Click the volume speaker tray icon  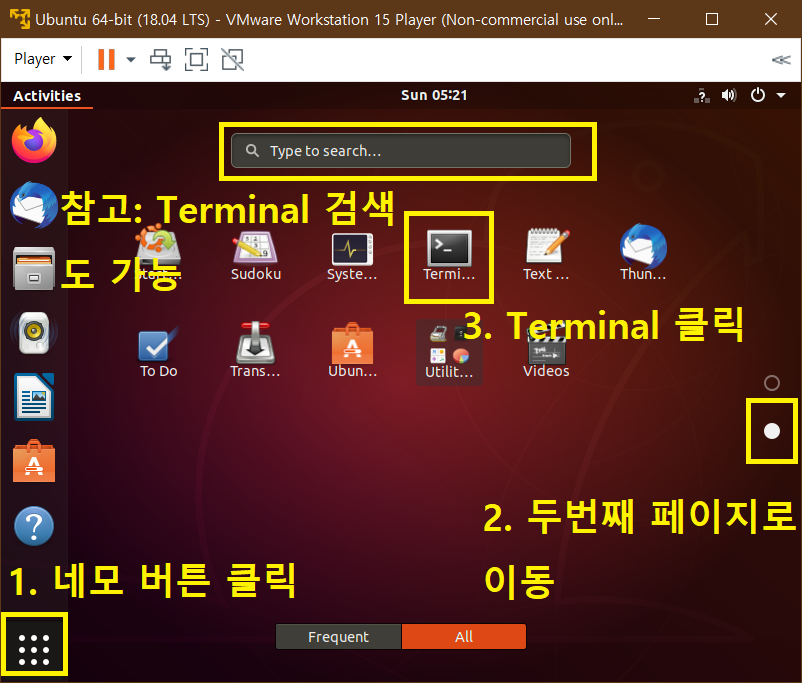[729, 95]
